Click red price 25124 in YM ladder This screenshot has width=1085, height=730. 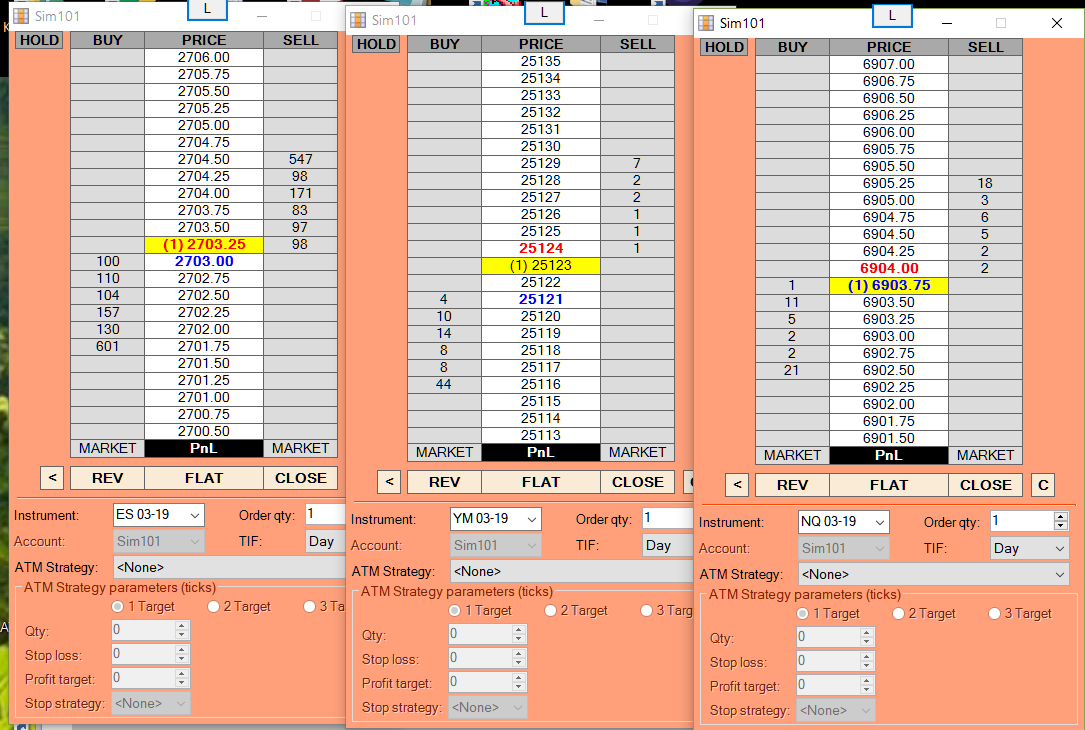[541, 248]
